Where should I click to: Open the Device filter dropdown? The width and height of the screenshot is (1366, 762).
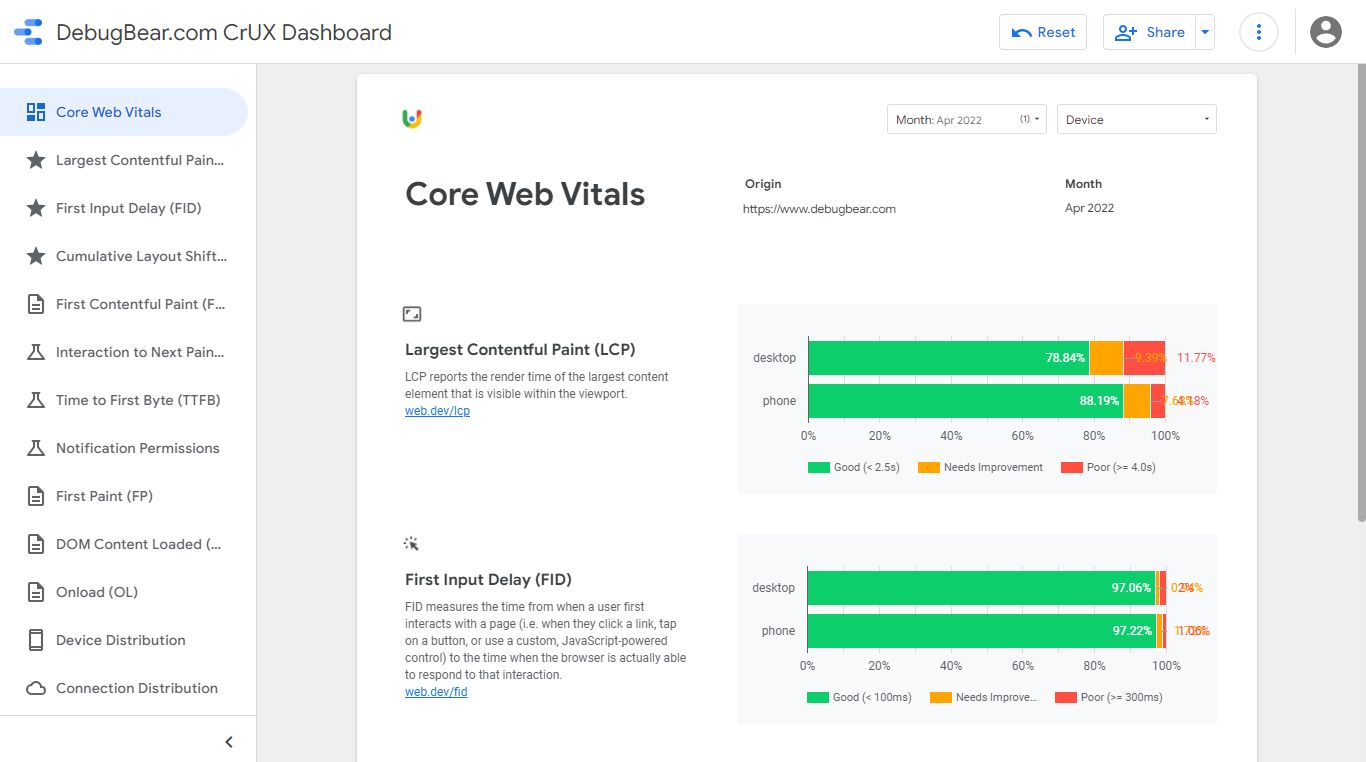[1137, 119]
